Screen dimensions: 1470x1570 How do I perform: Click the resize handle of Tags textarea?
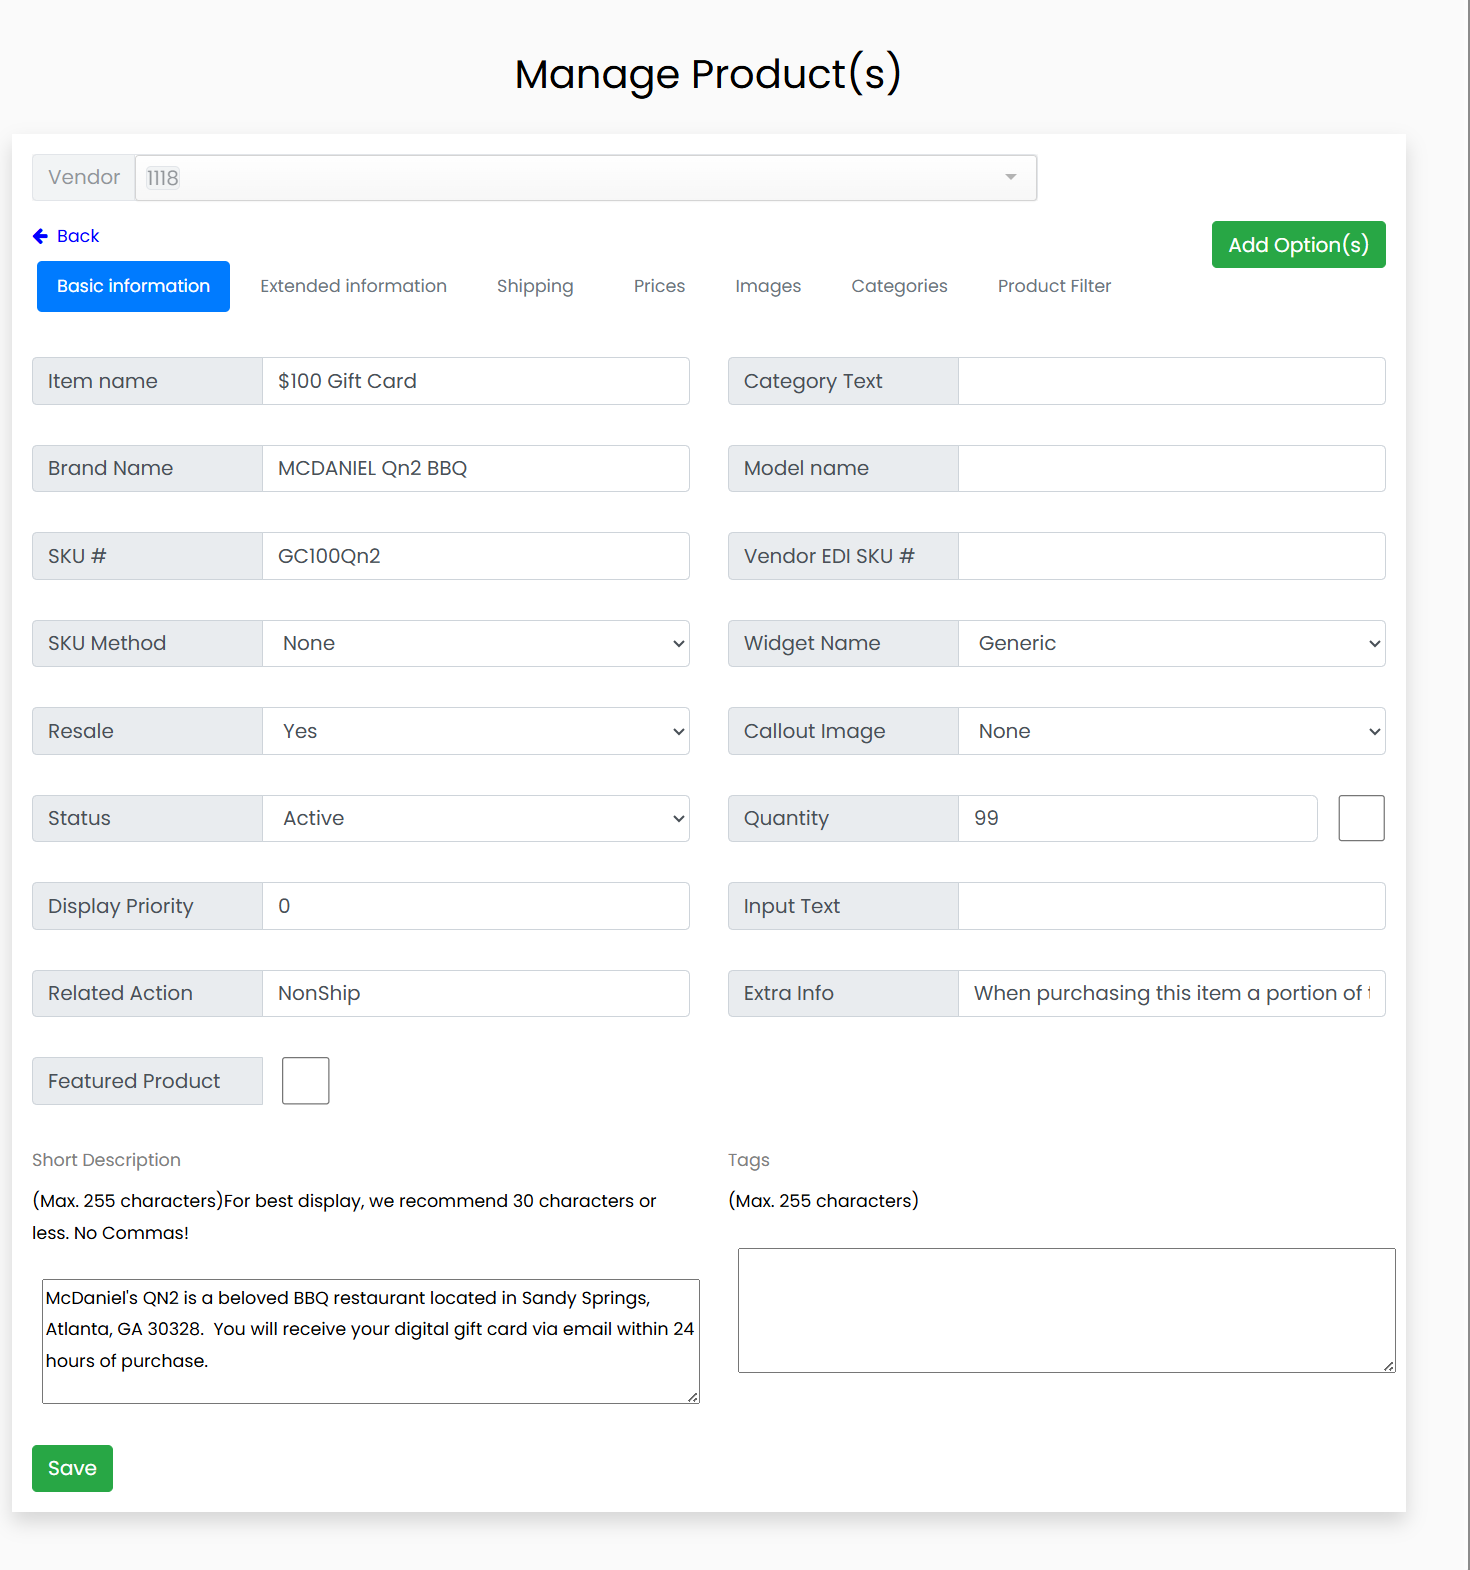coord(1389,1366)
